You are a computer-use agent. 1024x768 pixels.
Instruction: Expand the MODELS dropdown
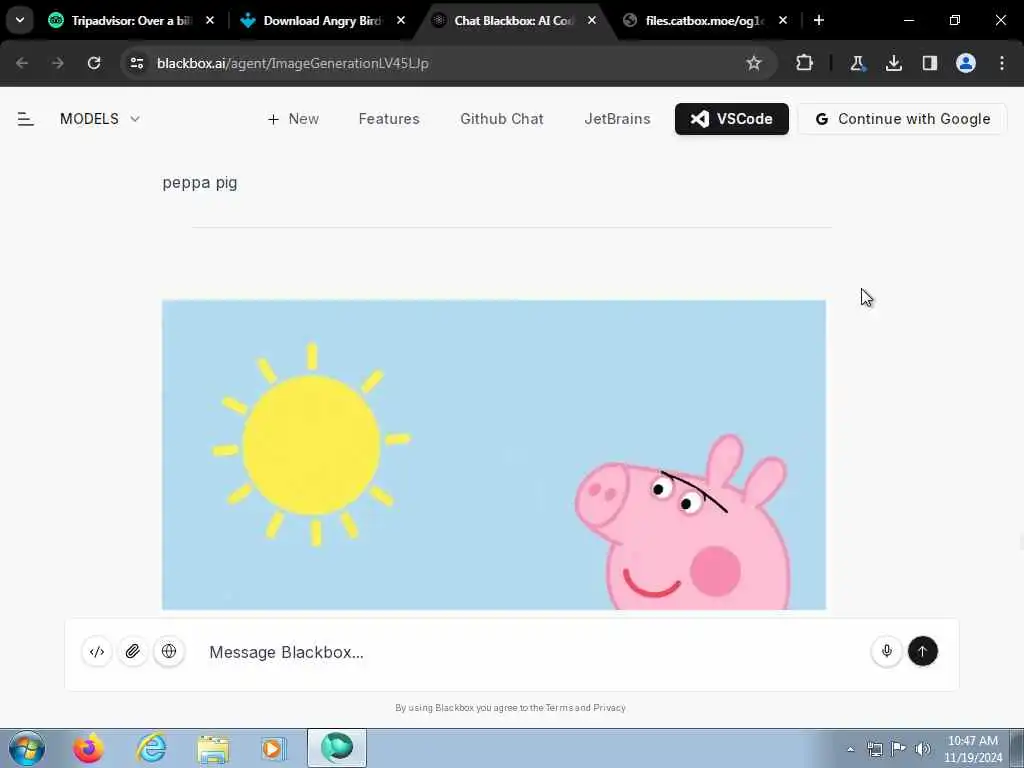pyautogui.click(x=100, y=119)
